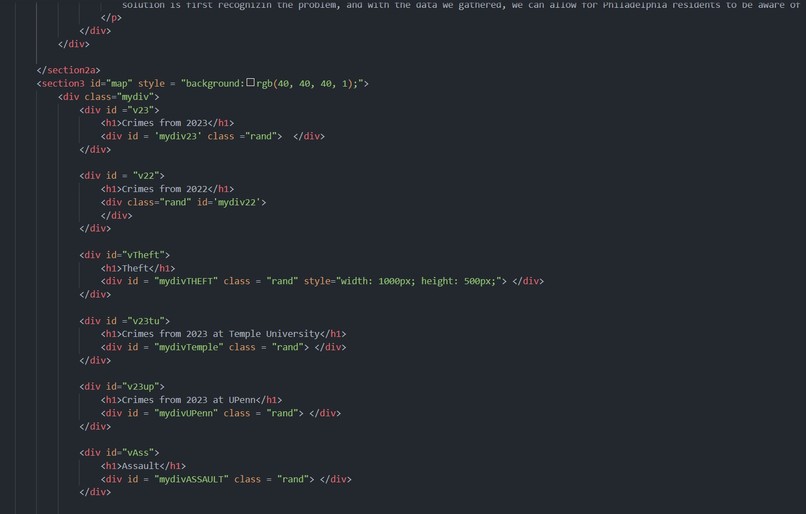Click the closing p tag line

coord(111,17)
